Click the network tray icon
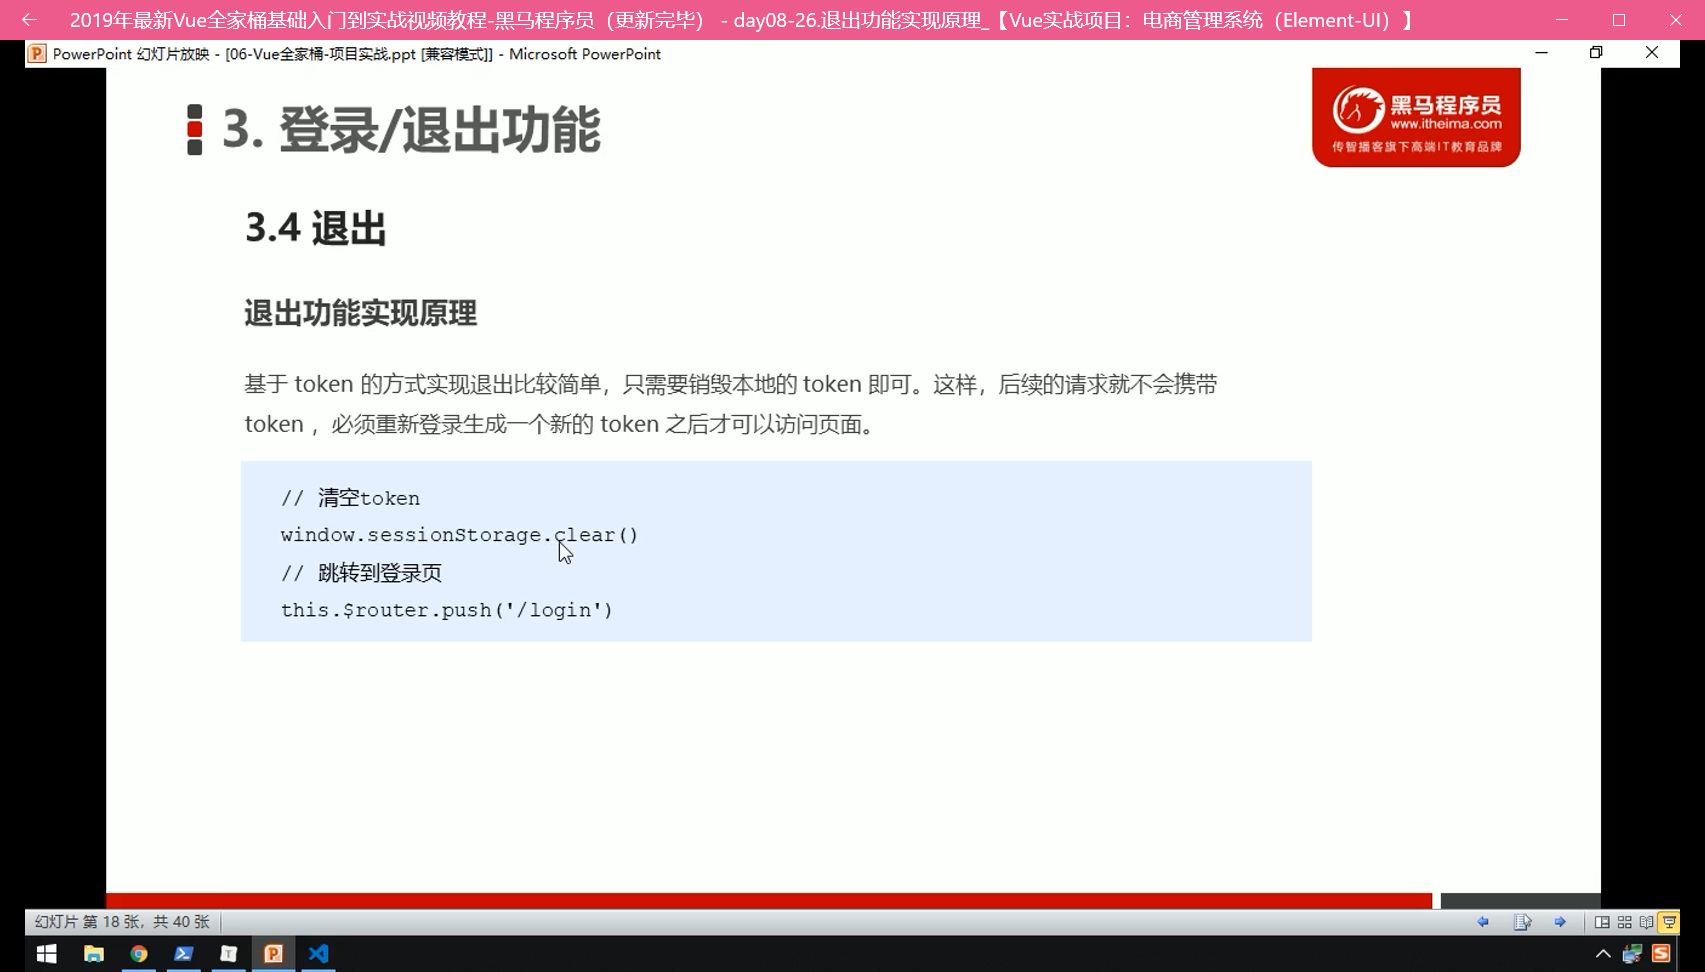 (1632, 954)
